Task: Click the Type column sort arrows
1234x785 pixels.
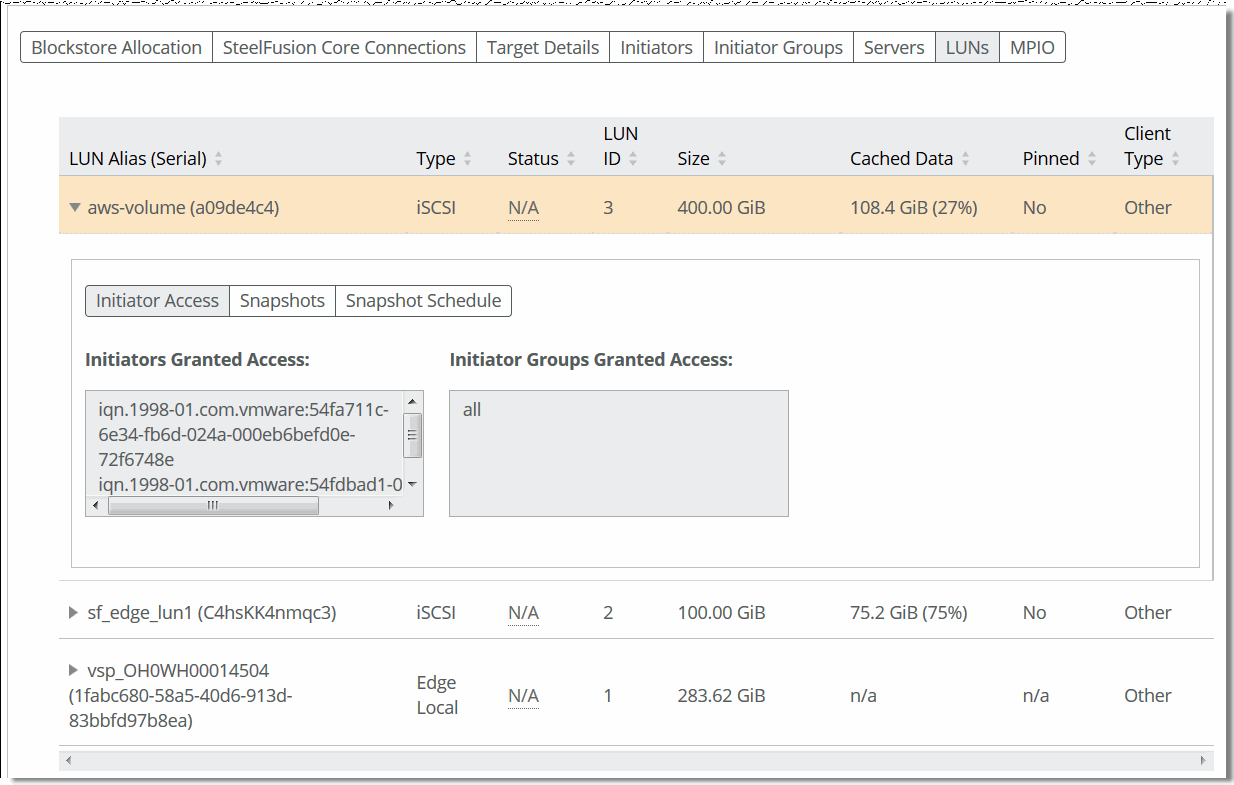Action: coord(467,159)
